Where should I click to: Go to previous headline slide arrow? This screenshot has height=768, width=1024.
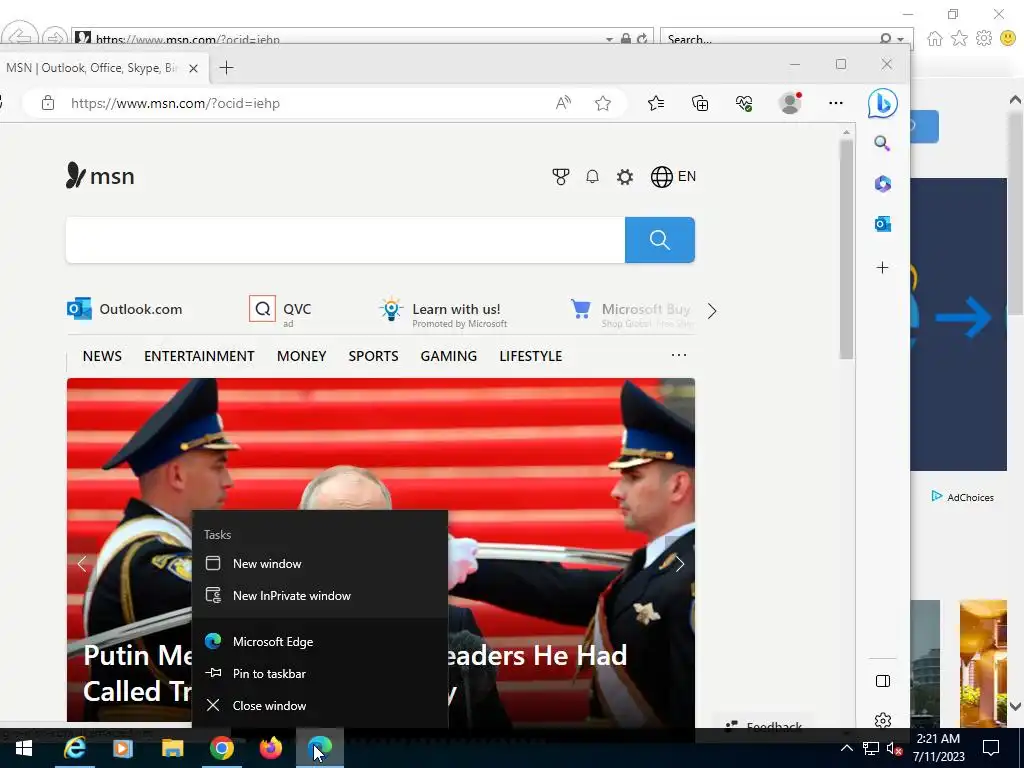pos(82,564)
